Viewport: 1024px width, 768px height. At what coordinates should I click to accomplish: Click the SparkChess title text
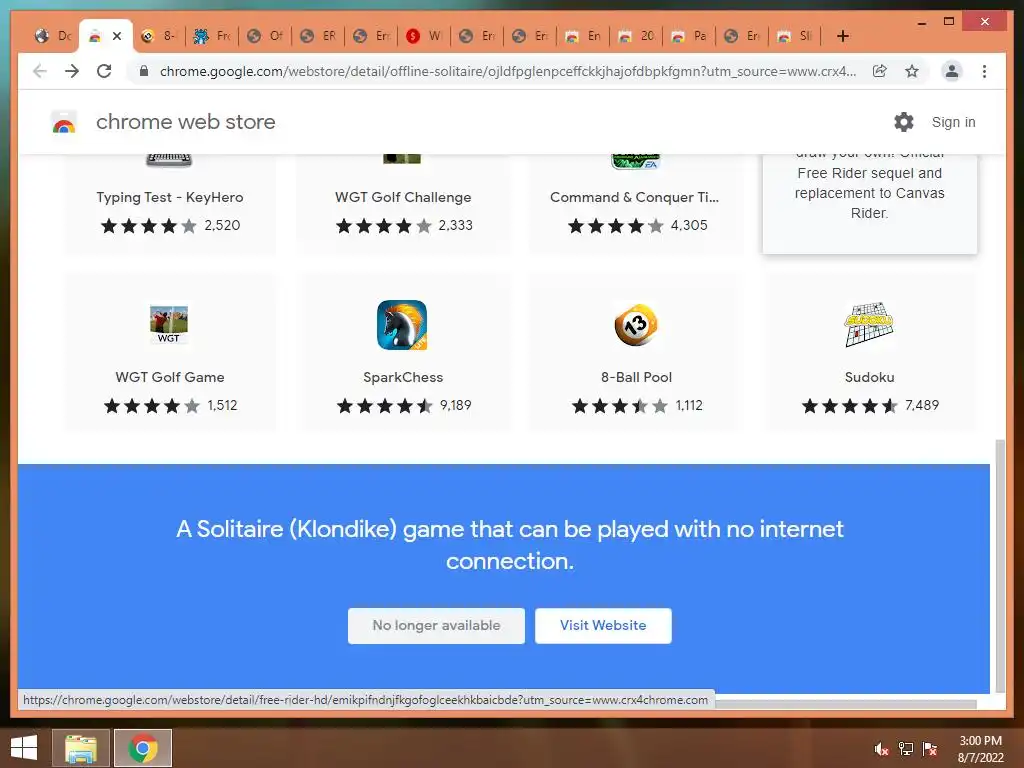pos(403,377)
